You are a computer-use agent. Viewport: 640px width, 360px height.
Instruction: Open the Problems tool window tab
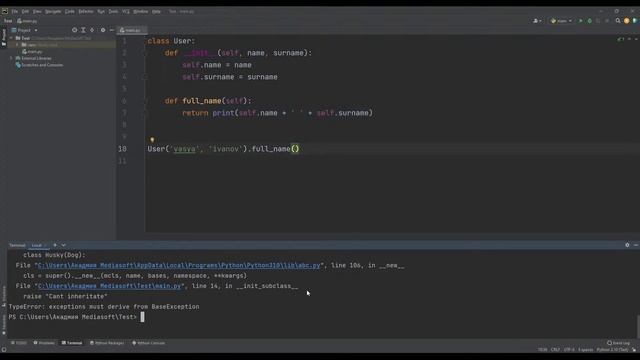point(44,343)
